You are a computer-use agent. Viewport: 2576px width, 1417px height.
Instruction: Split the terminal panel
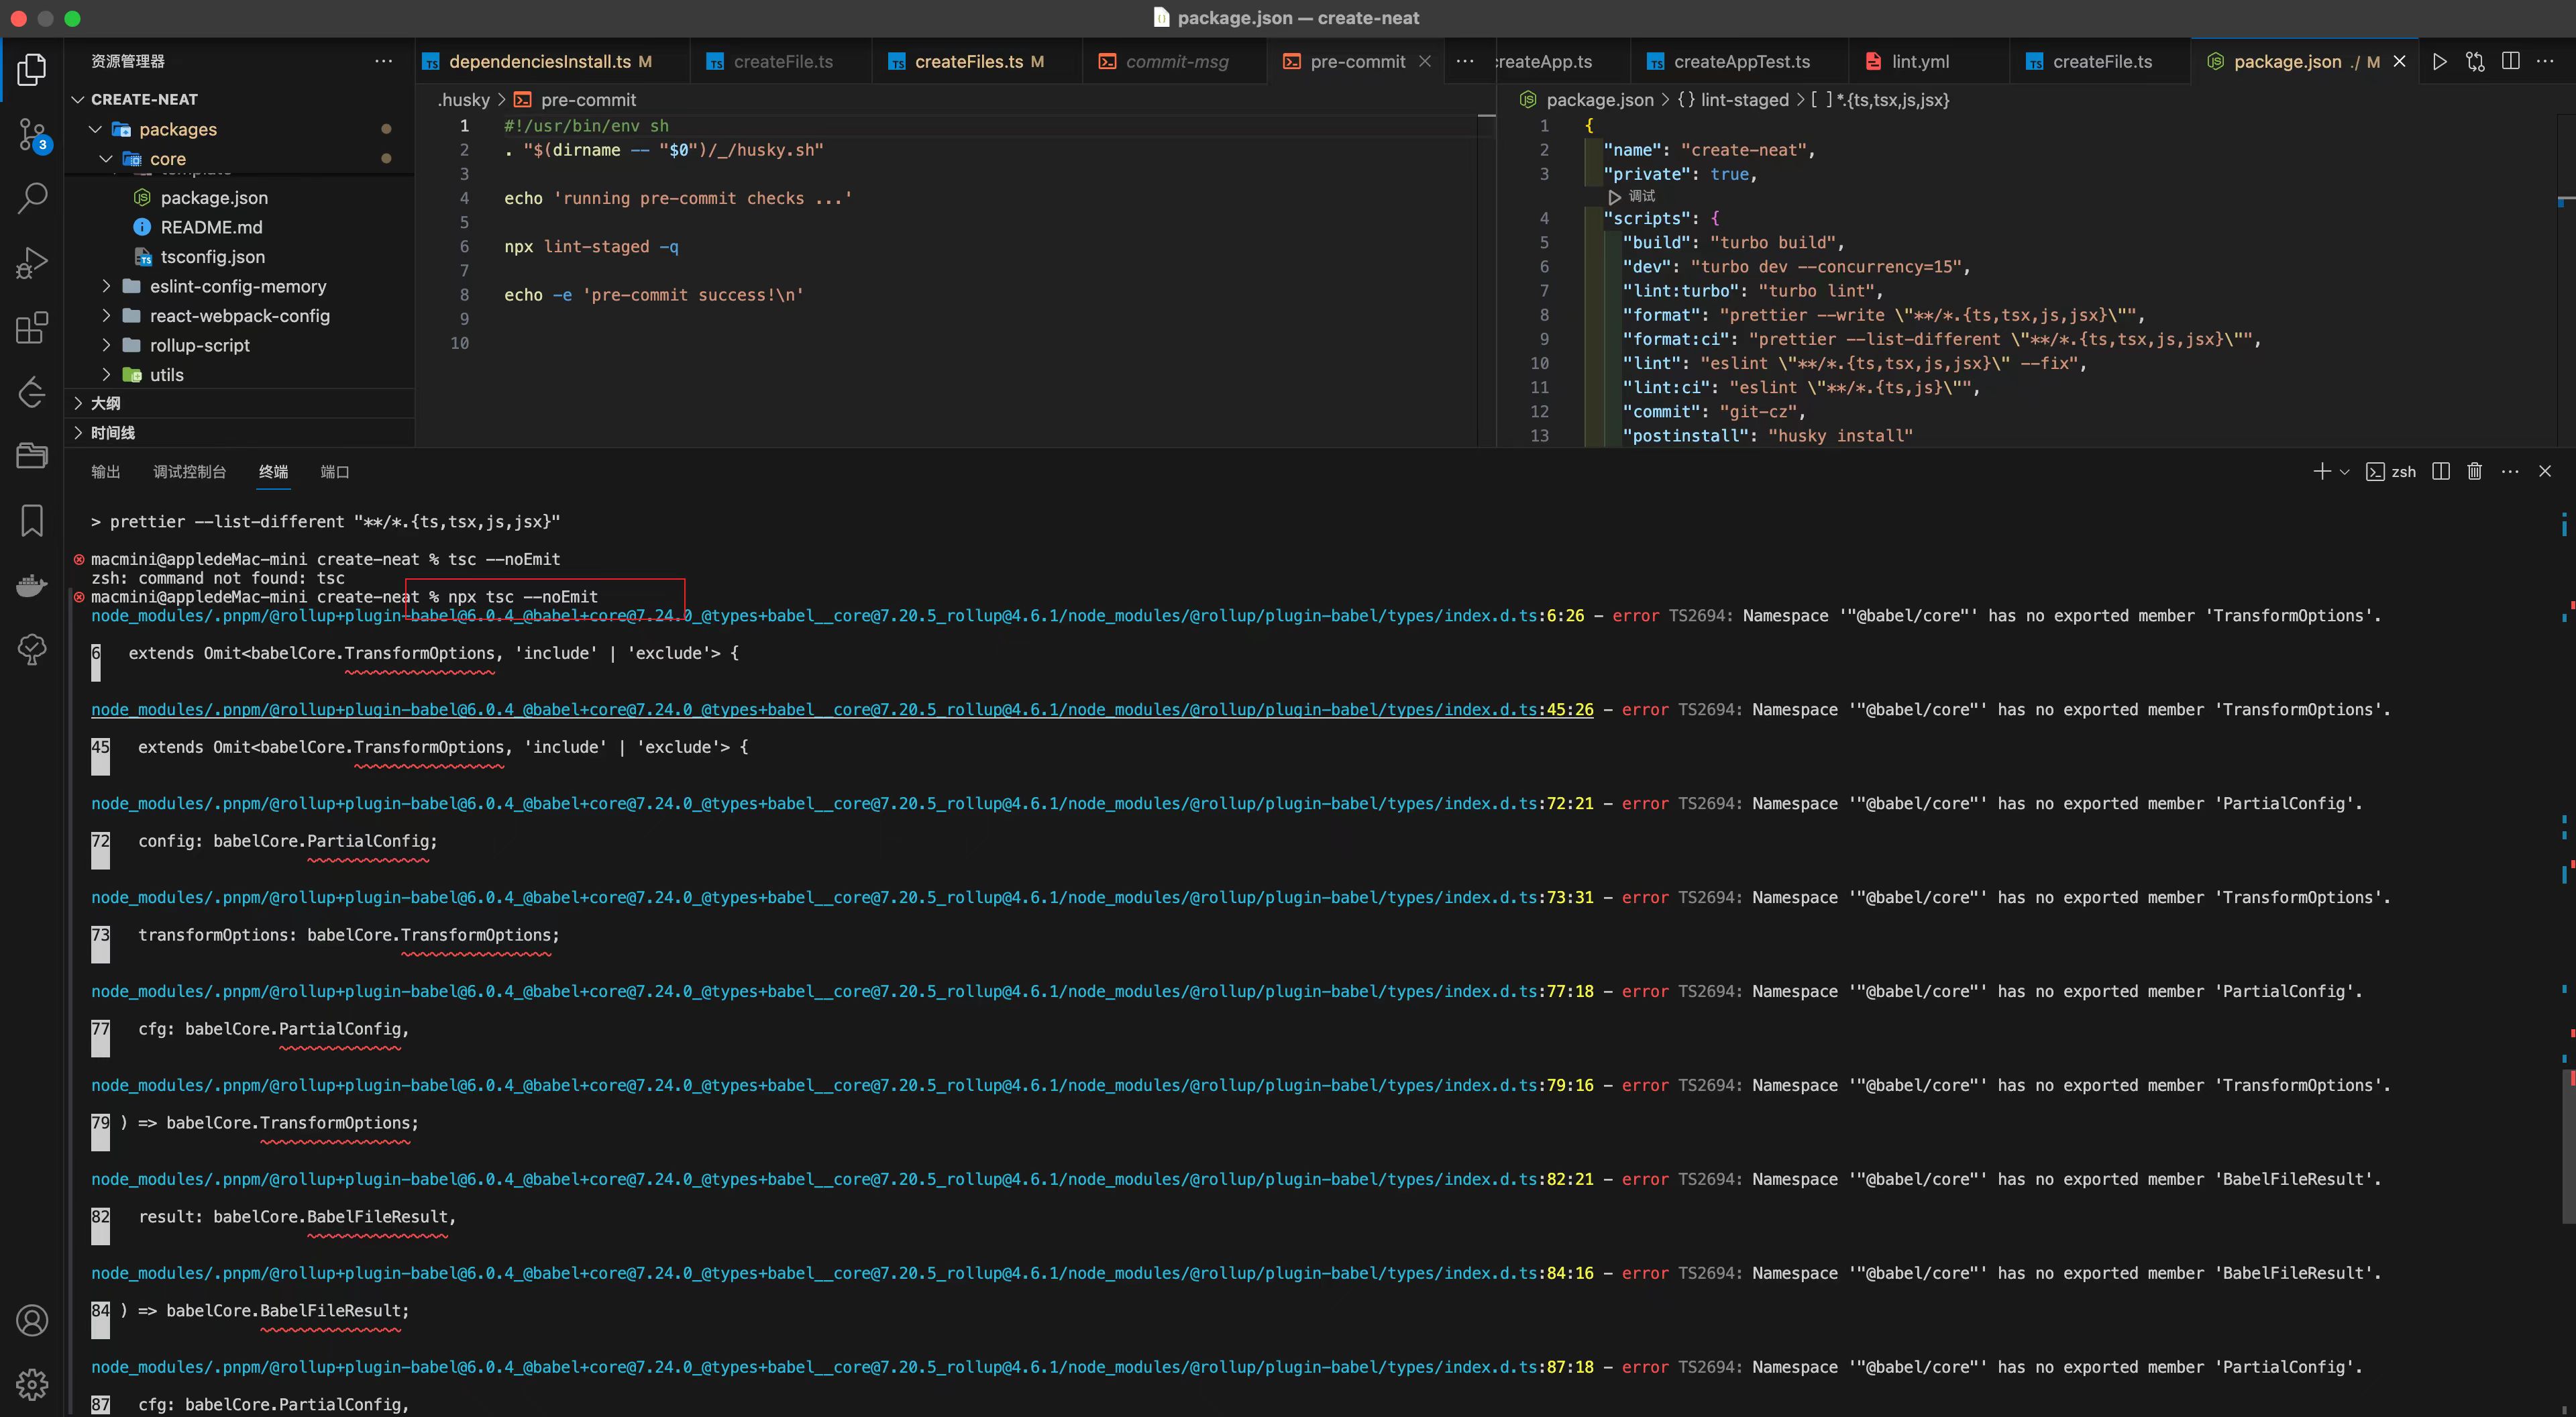(x=2440, y=471)
